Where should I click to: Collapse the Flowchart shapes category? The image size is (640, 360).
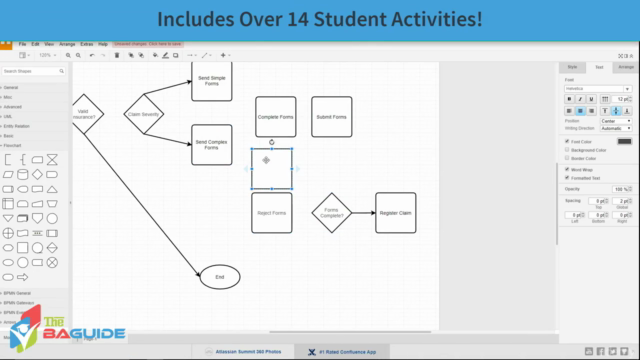[x=12, y=145]
